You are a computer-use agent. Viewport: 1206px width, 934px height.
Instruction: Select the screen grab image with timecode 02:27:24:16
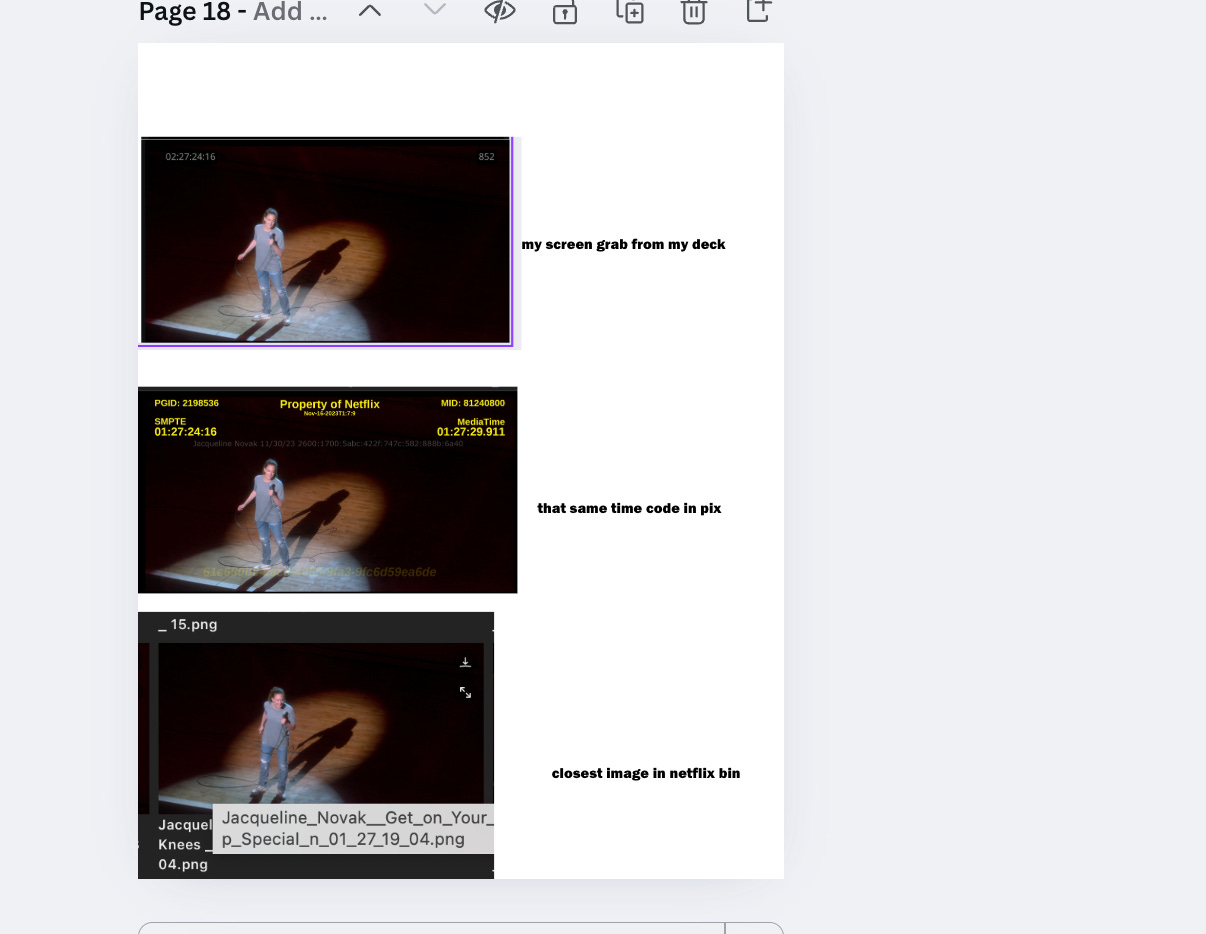(x=326, y=241)
